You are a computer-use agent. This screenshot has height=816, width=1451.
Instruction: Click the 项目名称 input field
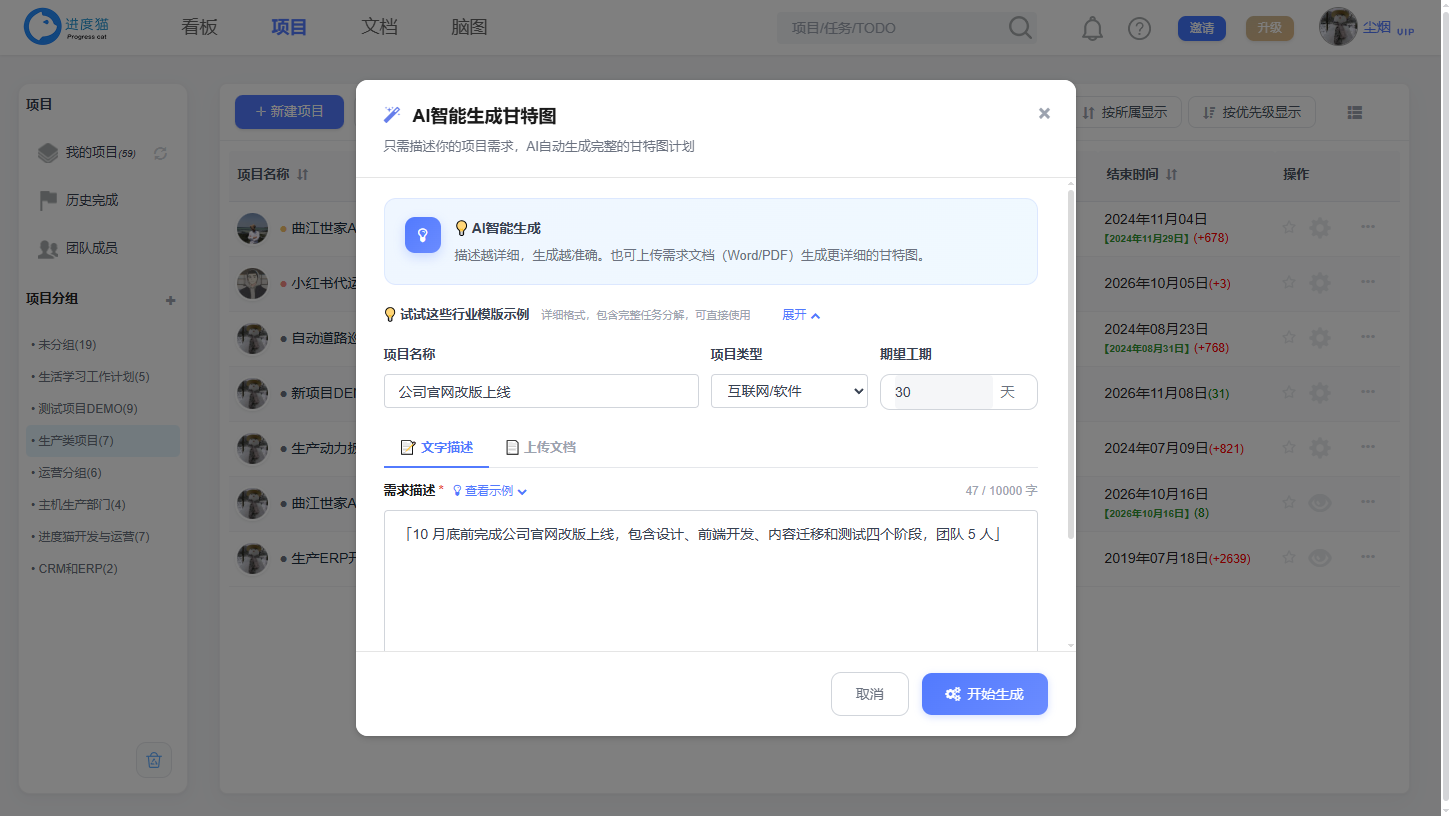[x=541, y=391]
